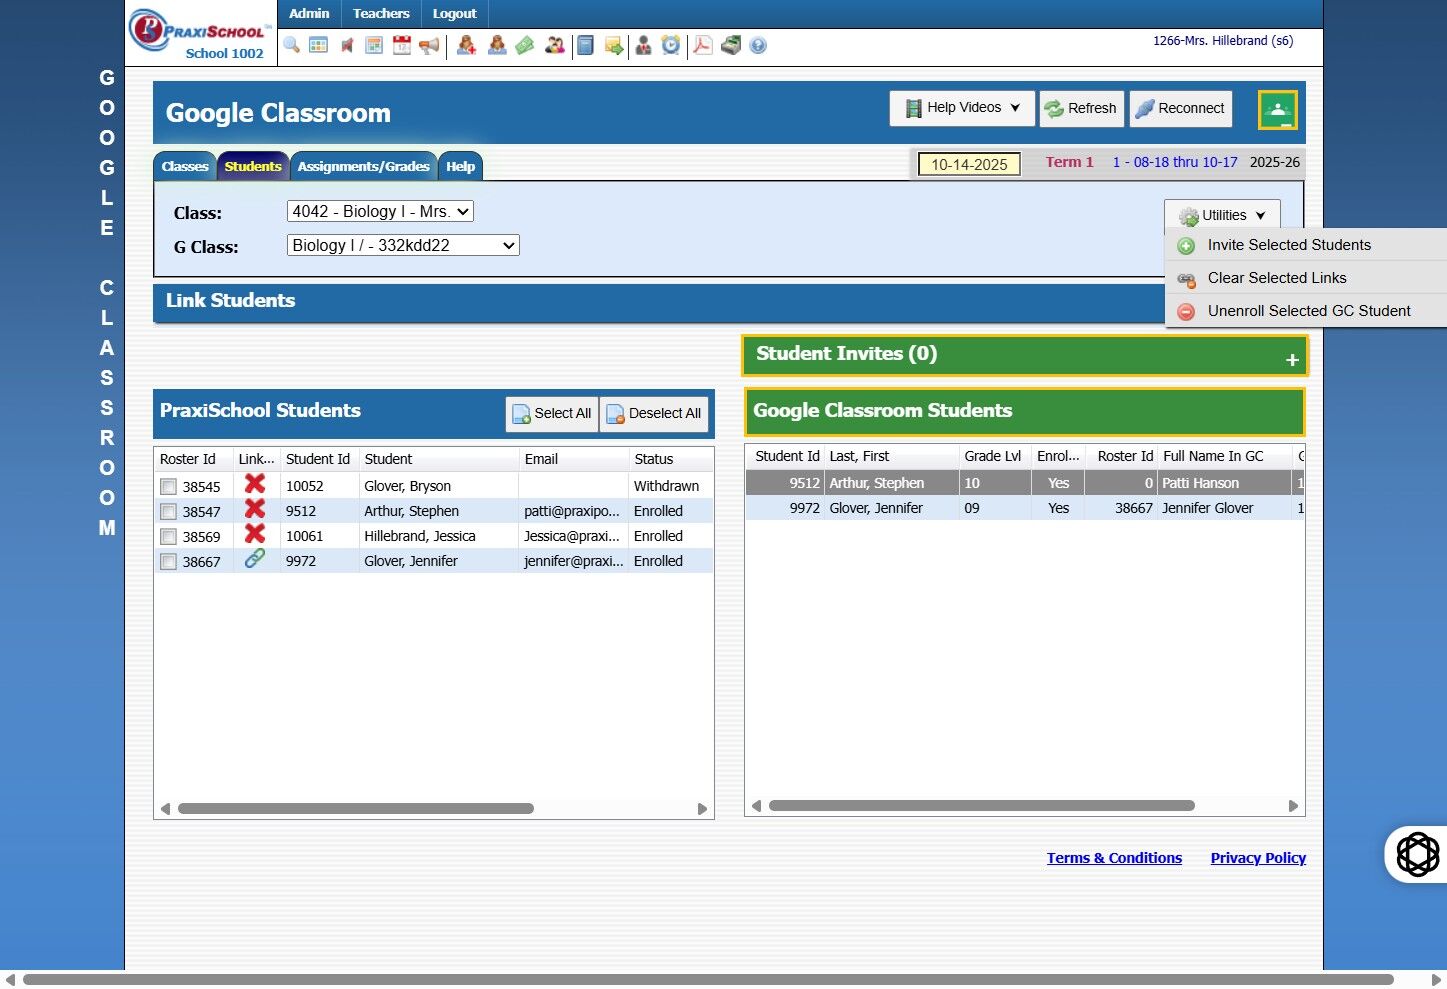The height and width of the screenshot is (989, 1447).
Task: Click the cash register toolbar icon
Action: point(731,45)
